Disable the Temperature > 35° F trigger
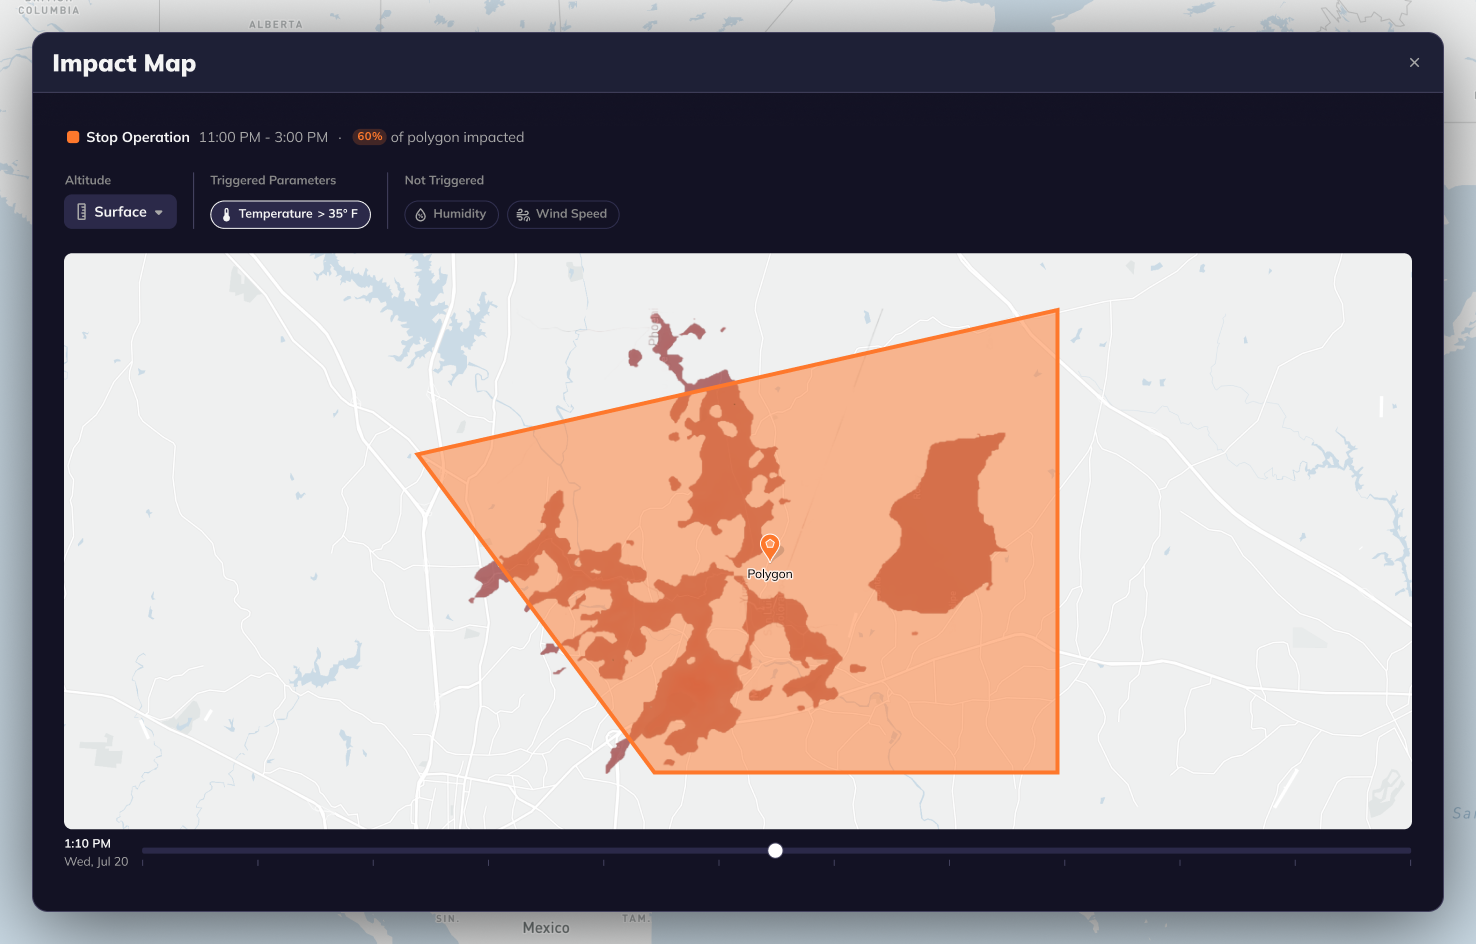 pyautogui.click(x=290, y=214)
